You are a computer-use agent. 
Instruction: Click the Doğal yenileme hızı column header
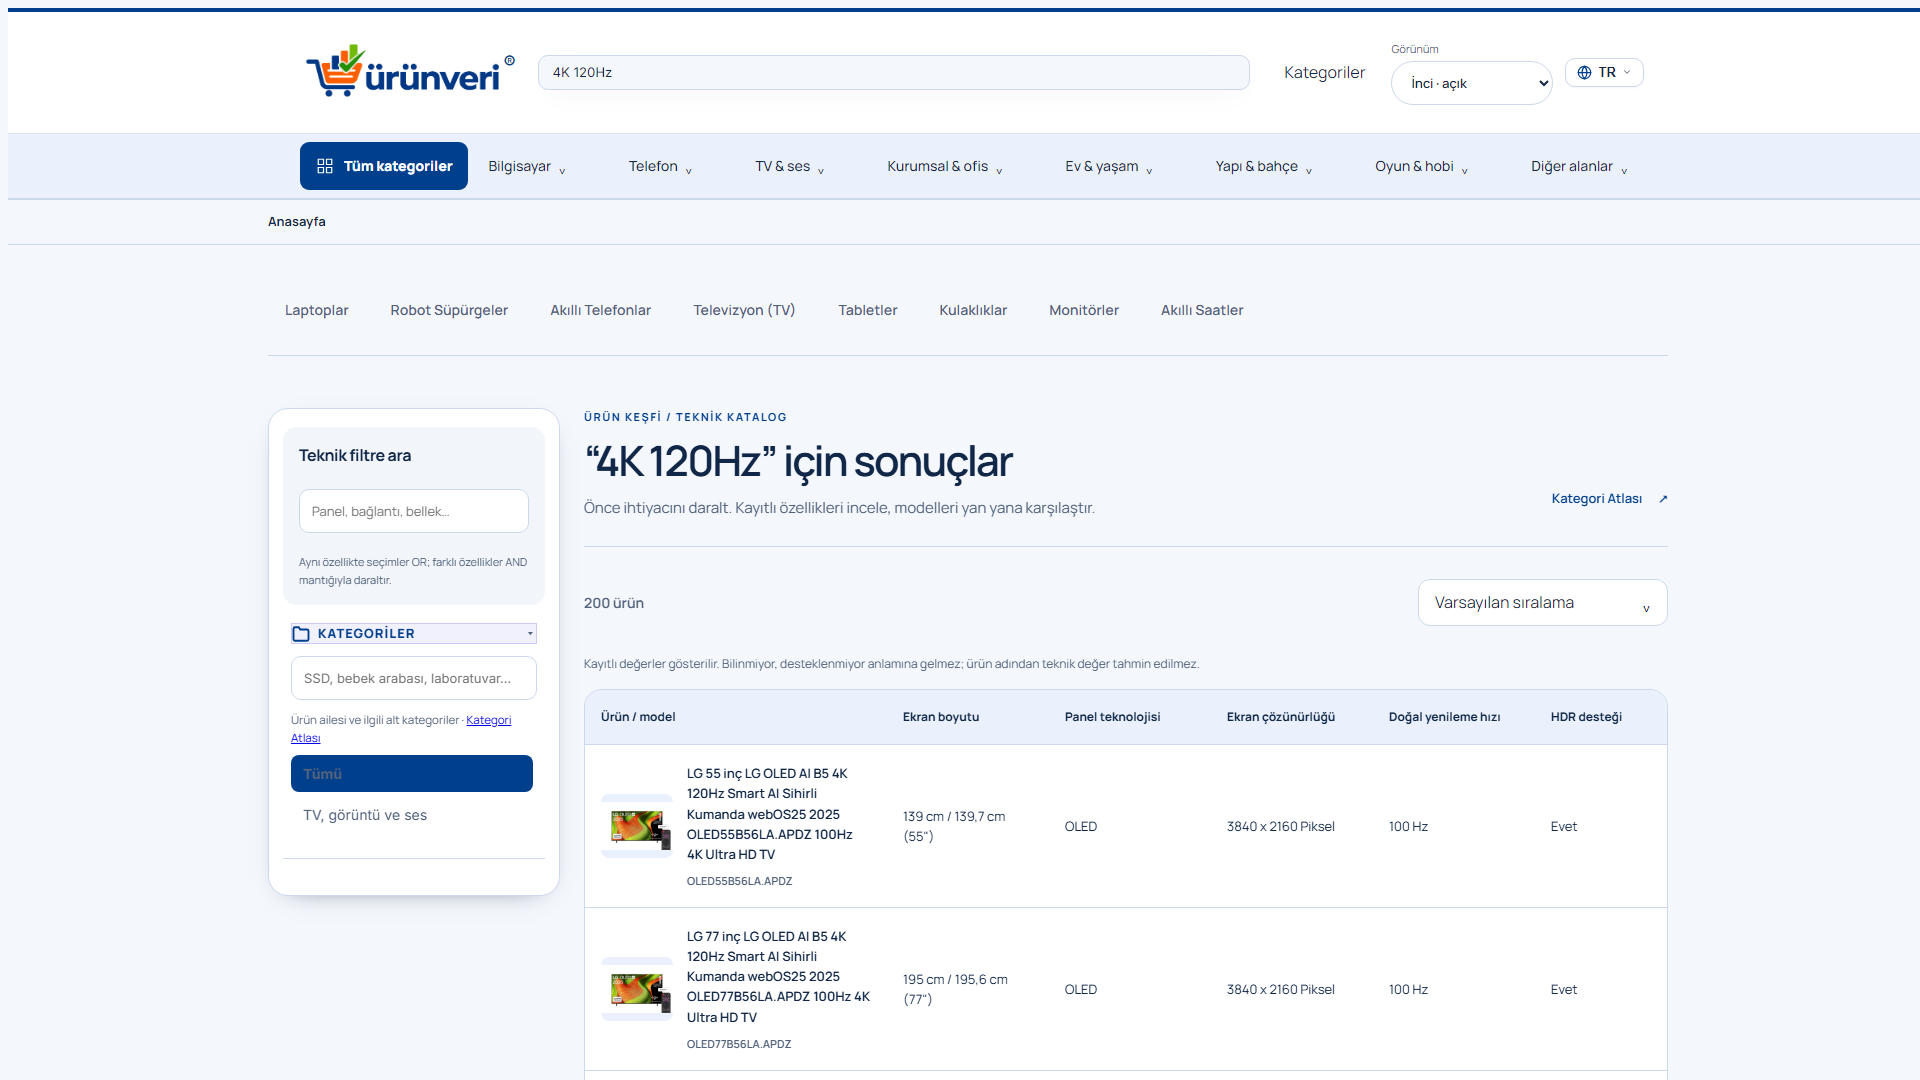click(x=1444, y=717)
